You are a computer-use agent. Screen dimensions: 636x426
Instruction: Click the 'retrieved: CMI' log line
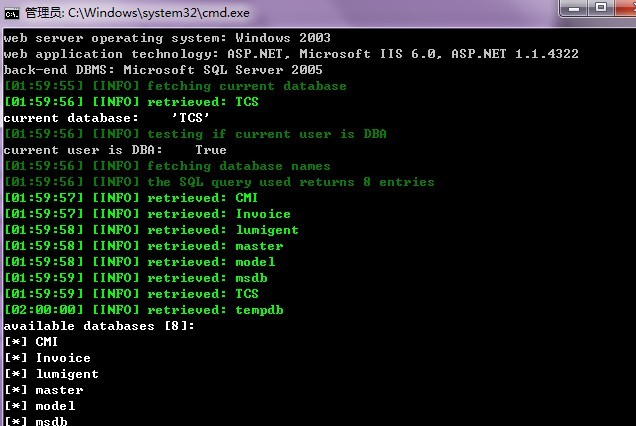point(131,198)
